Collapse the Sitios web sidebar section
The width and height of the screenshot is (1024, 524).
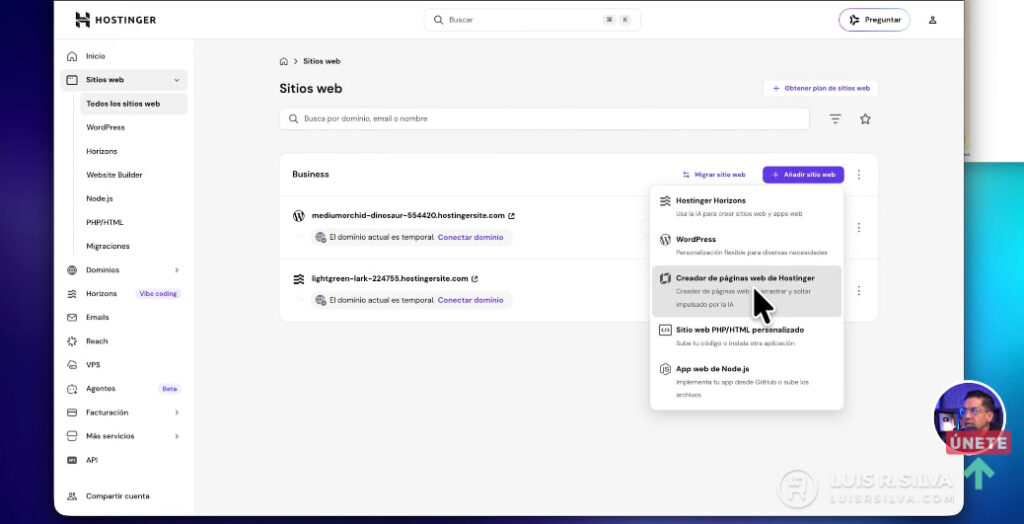point(176,80)
